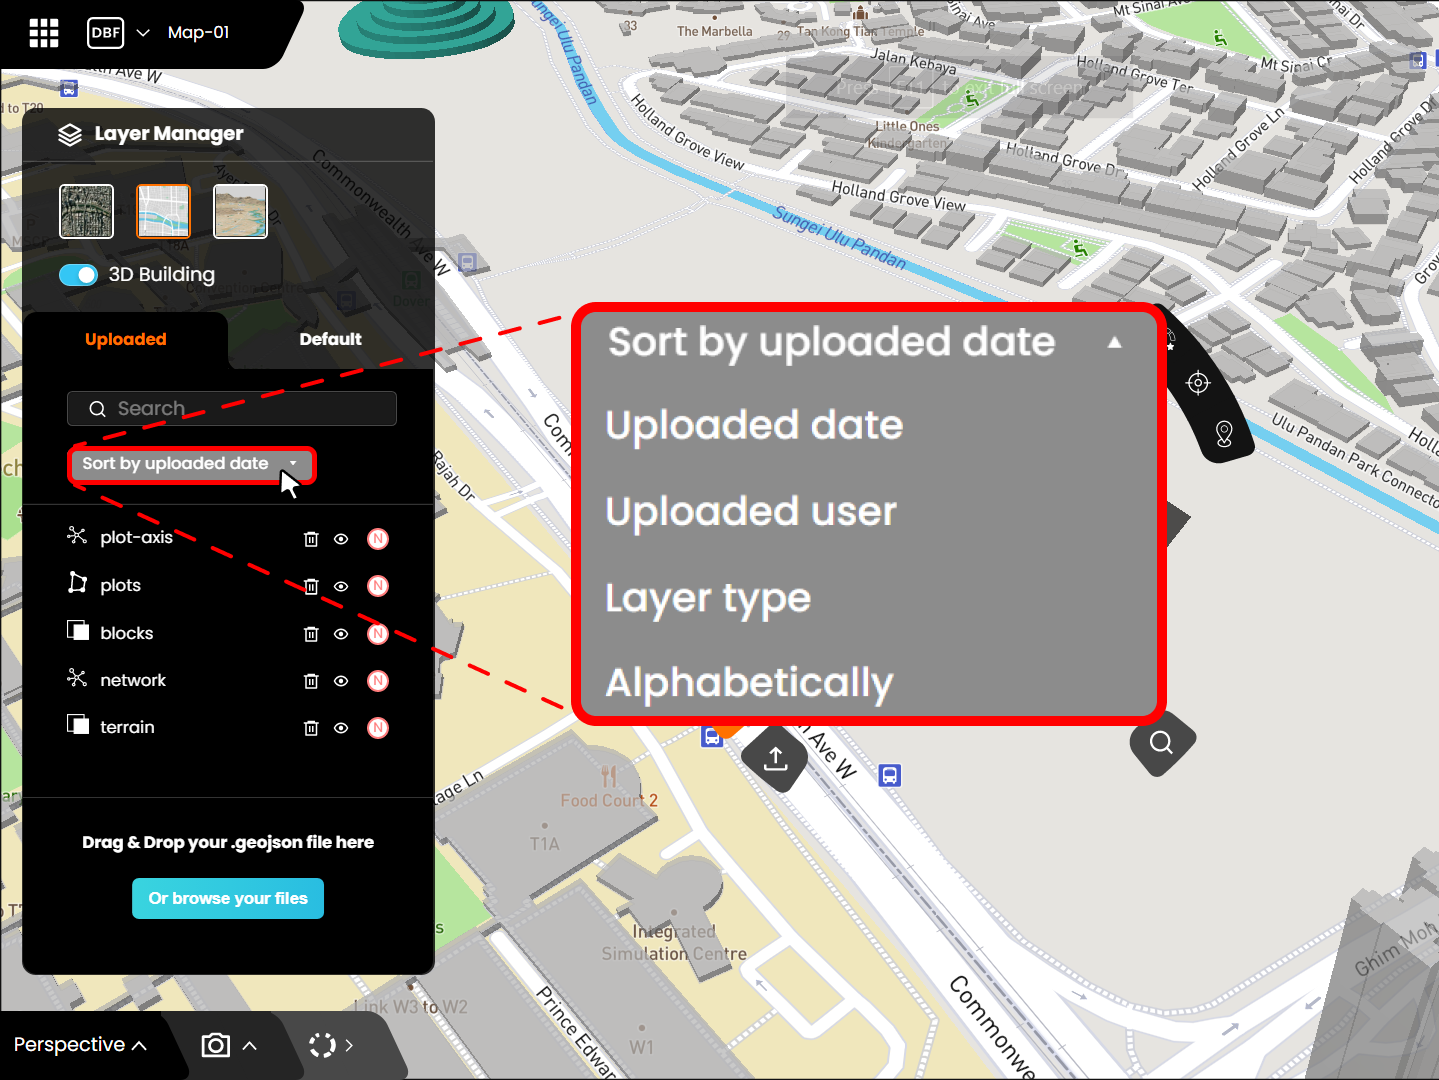Hide the terrain layer via eye icon
This screenshot has height=1080, width=1439.
point(341,728)
